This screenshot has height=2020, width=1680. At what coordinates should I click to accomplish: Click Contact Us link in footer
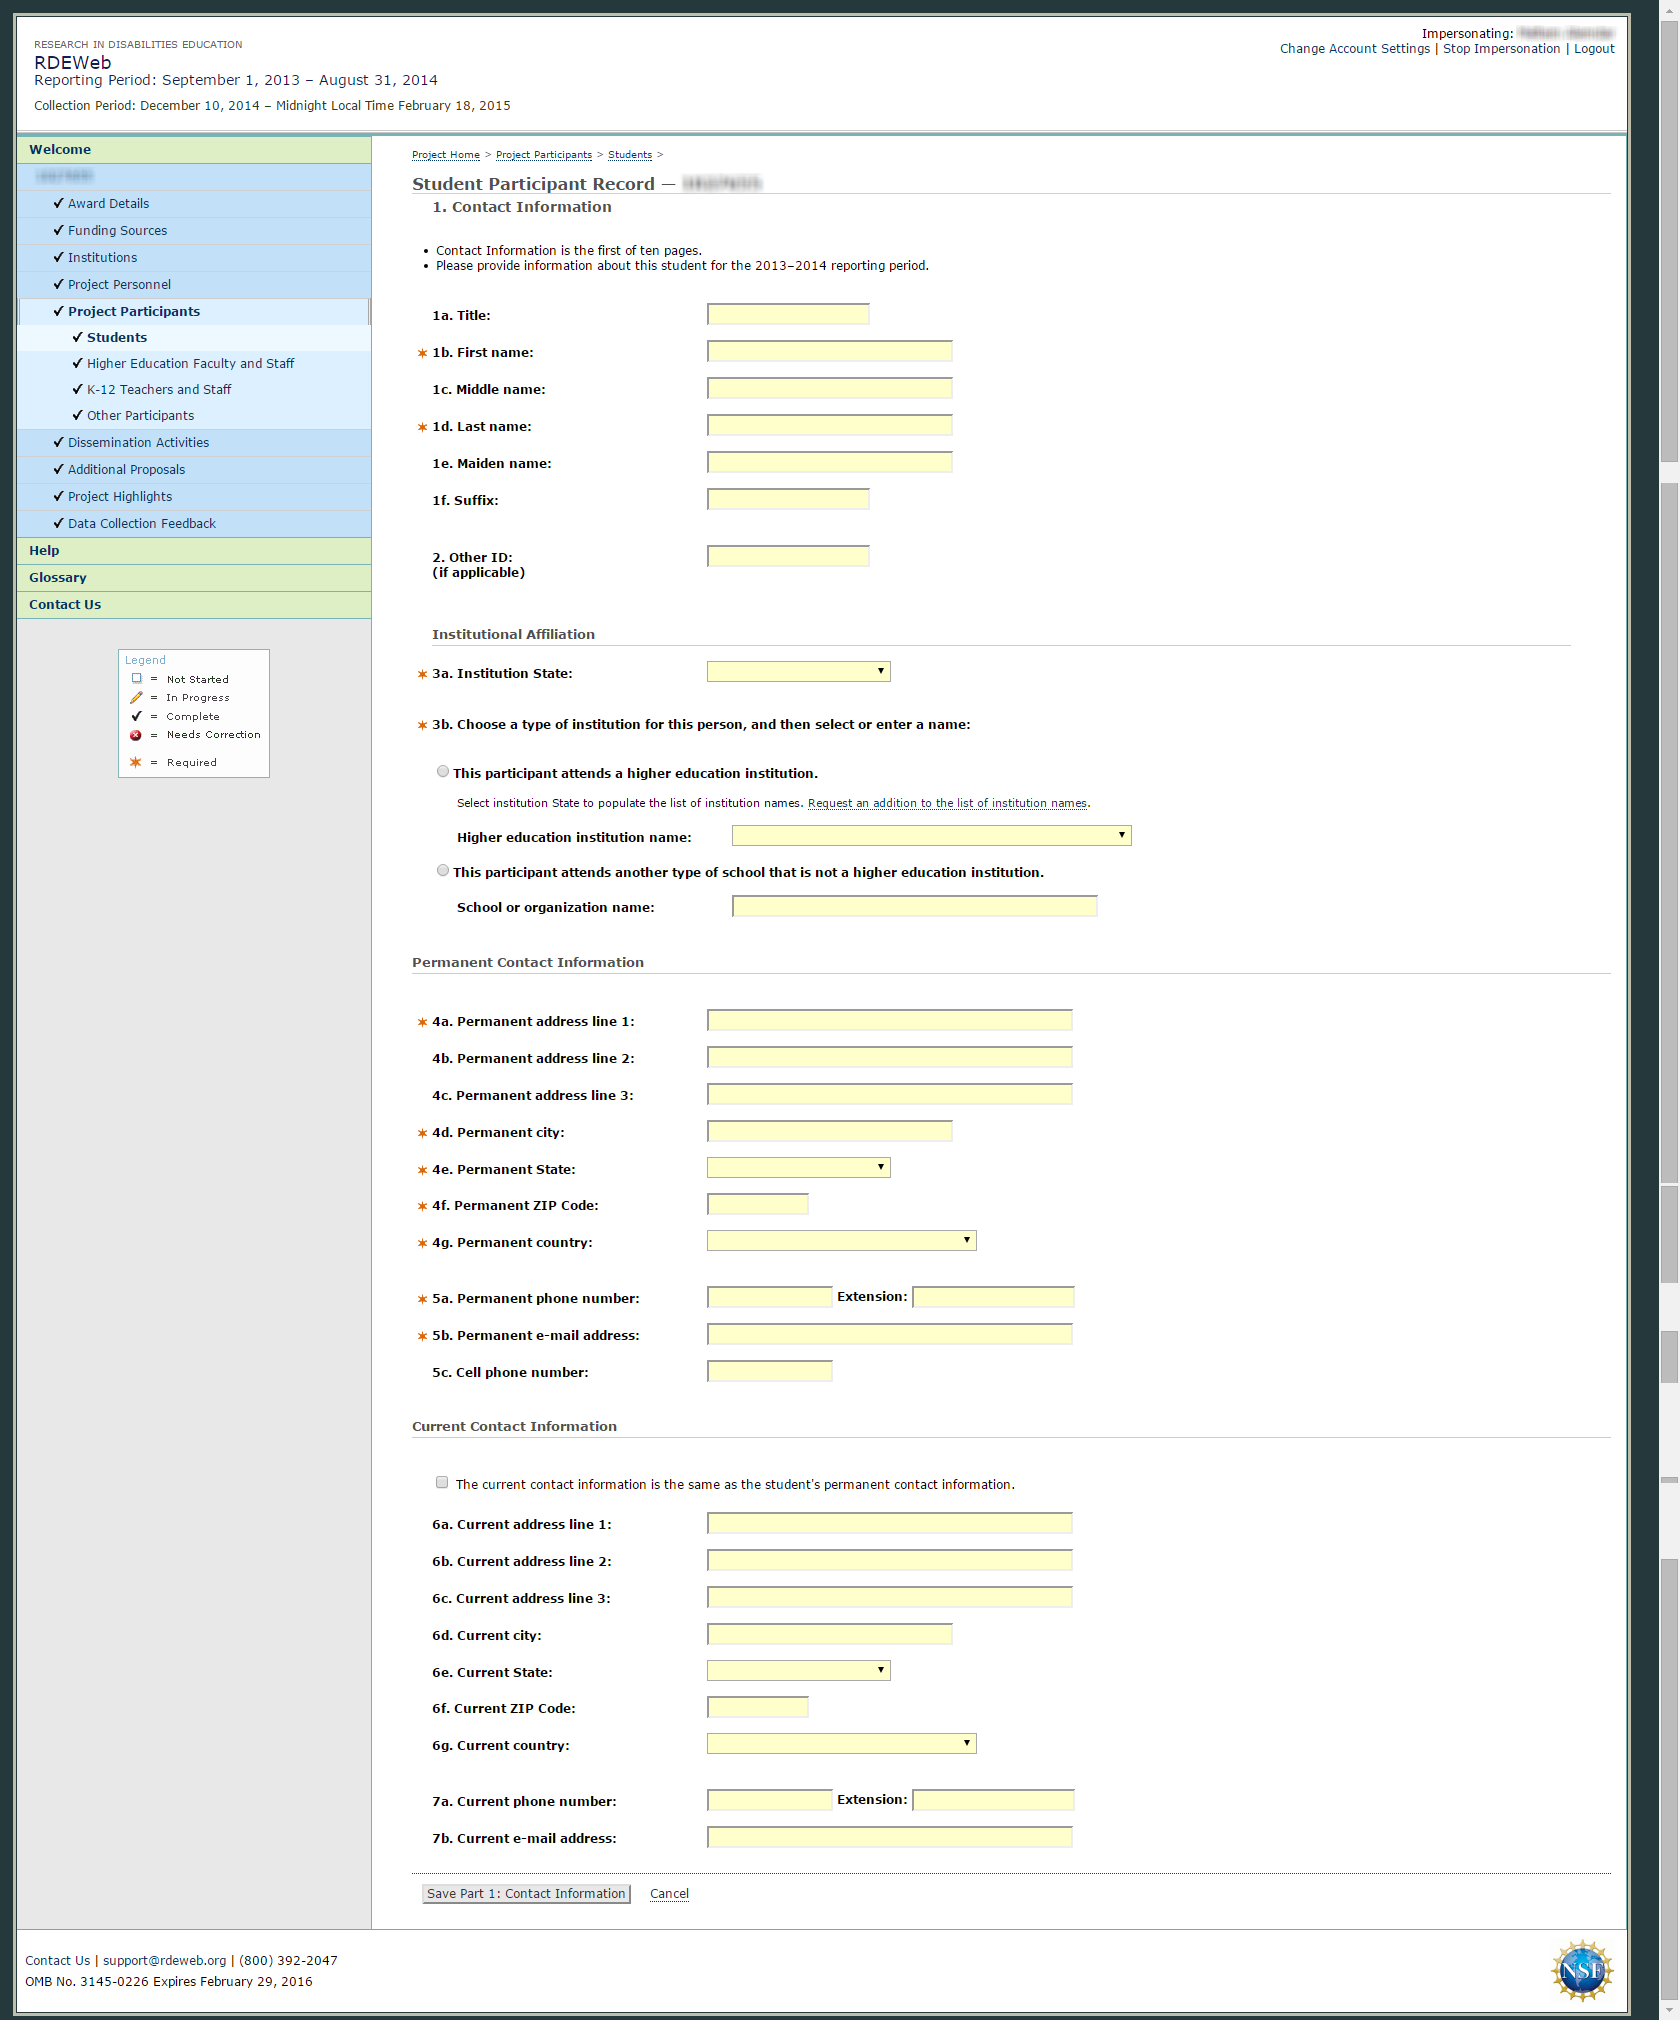57,1961
